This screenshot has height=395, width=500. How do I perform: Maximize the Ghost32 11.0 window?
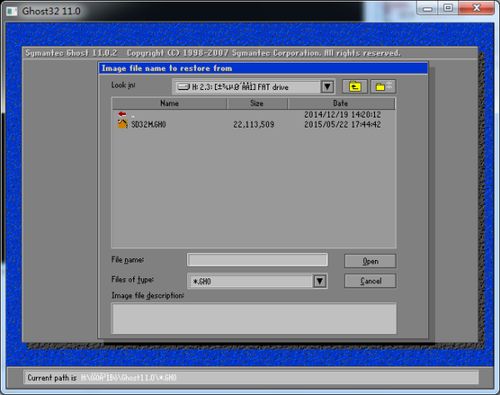tap(448, 8)
